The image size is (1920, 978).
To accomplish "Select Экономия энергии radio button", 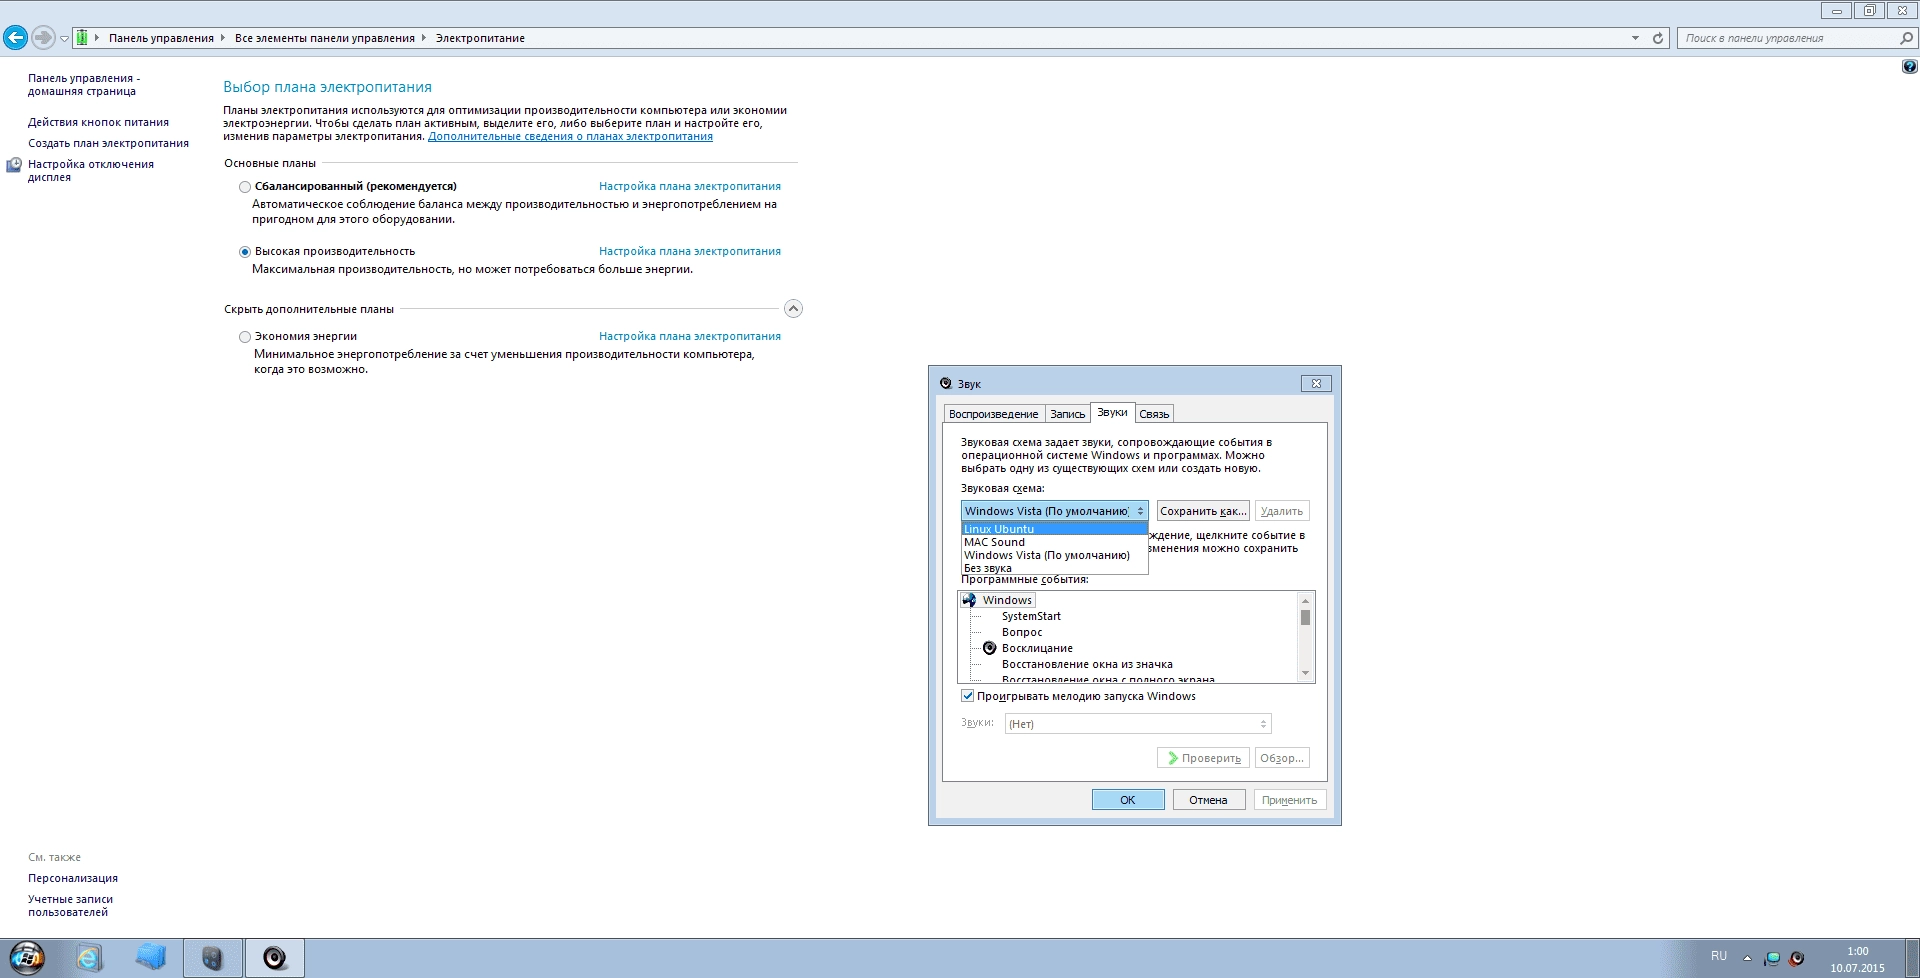I will point(245,337).
